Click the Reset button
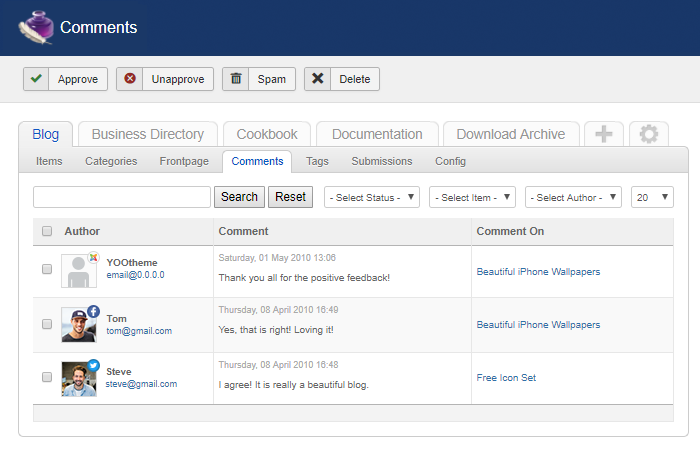Image resolution: width=700 pixels, height=450 pixels. click(x=290, y=197)
